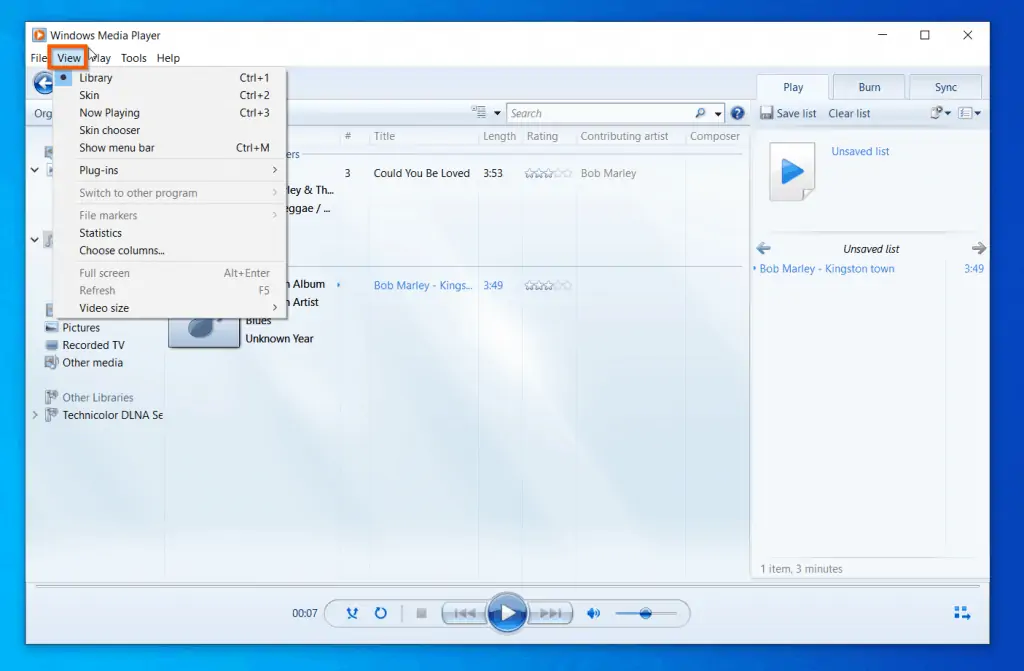The width and height of the screenshot is (1024, 671).
Task: Clear the current playlist with Clear list
Action: click(848, 113)
